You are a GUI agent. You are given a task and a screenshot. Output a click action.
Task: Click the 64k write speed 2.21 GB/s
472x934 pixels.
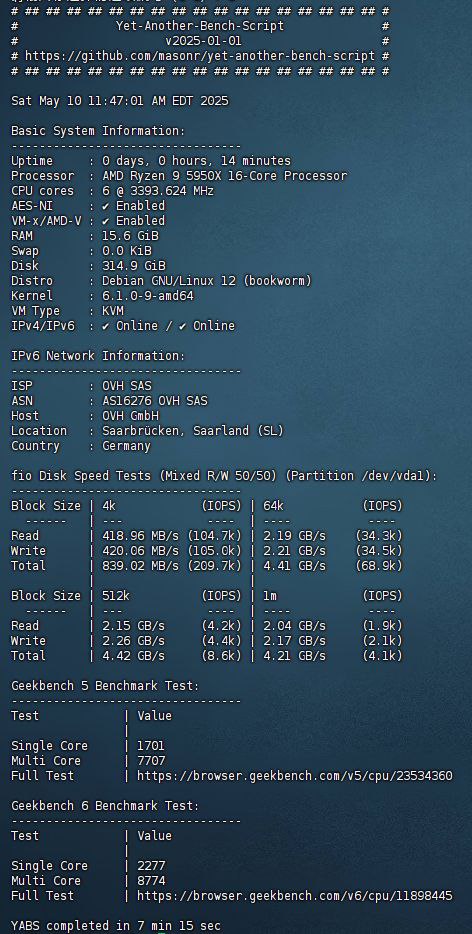pos(294,550)
